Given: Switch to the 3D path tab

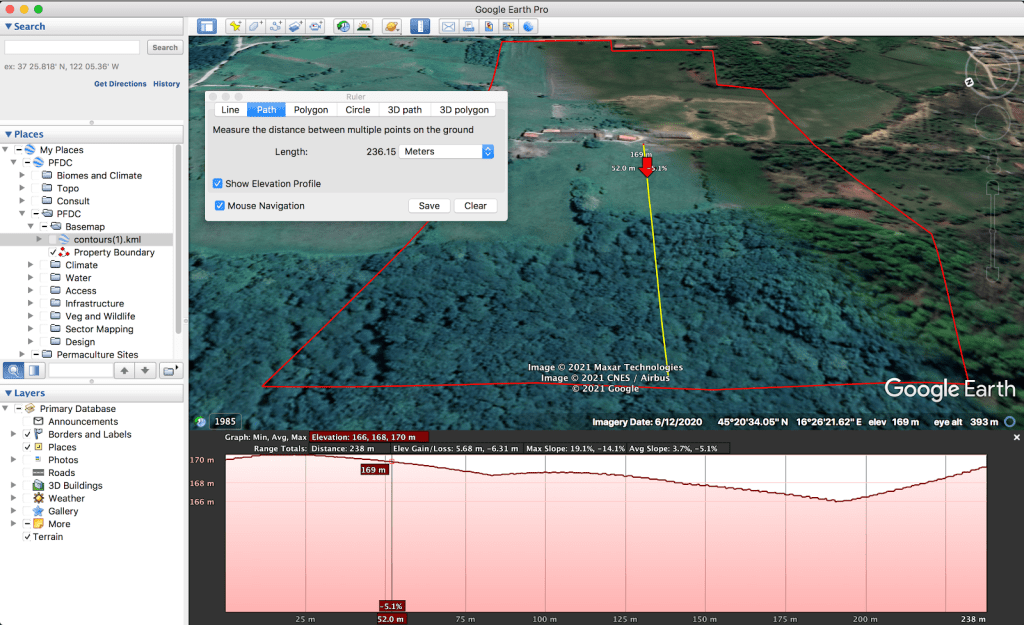Looking at the screenshot, I should pyautogui.click(x=405, y=110).
